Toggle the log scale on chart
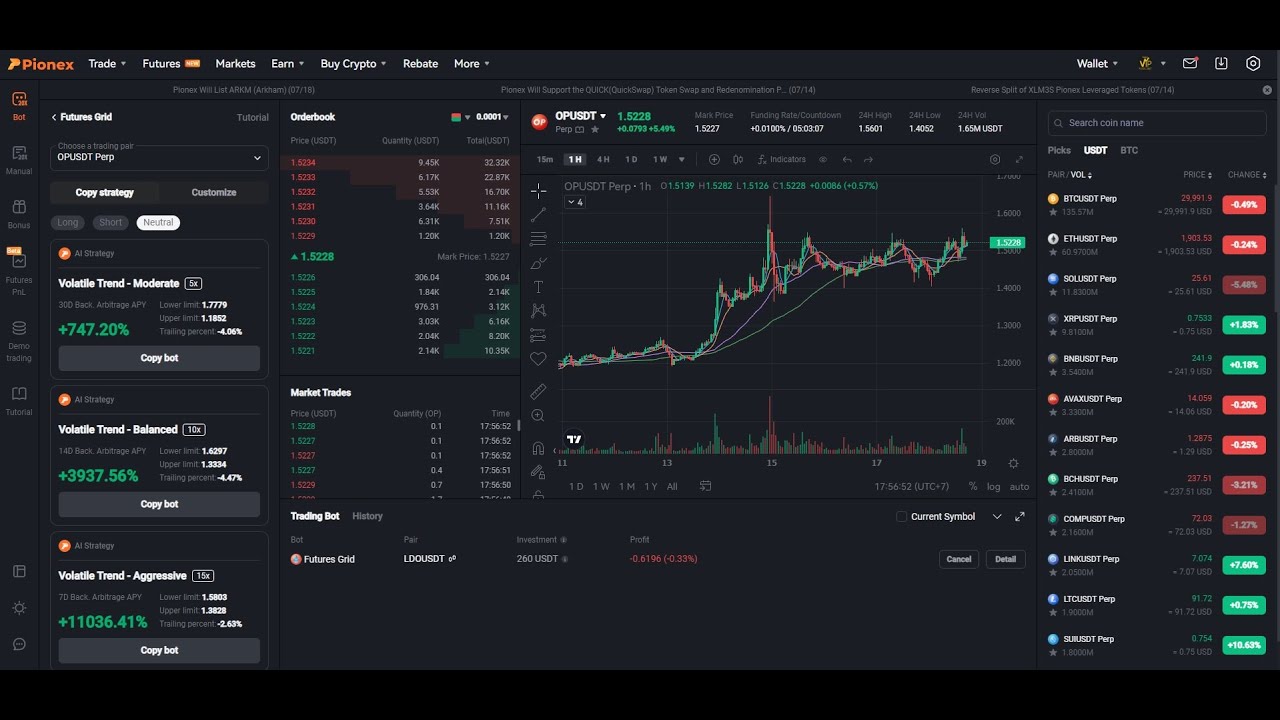Screen dimensions: 1280x720 (993, 486)
